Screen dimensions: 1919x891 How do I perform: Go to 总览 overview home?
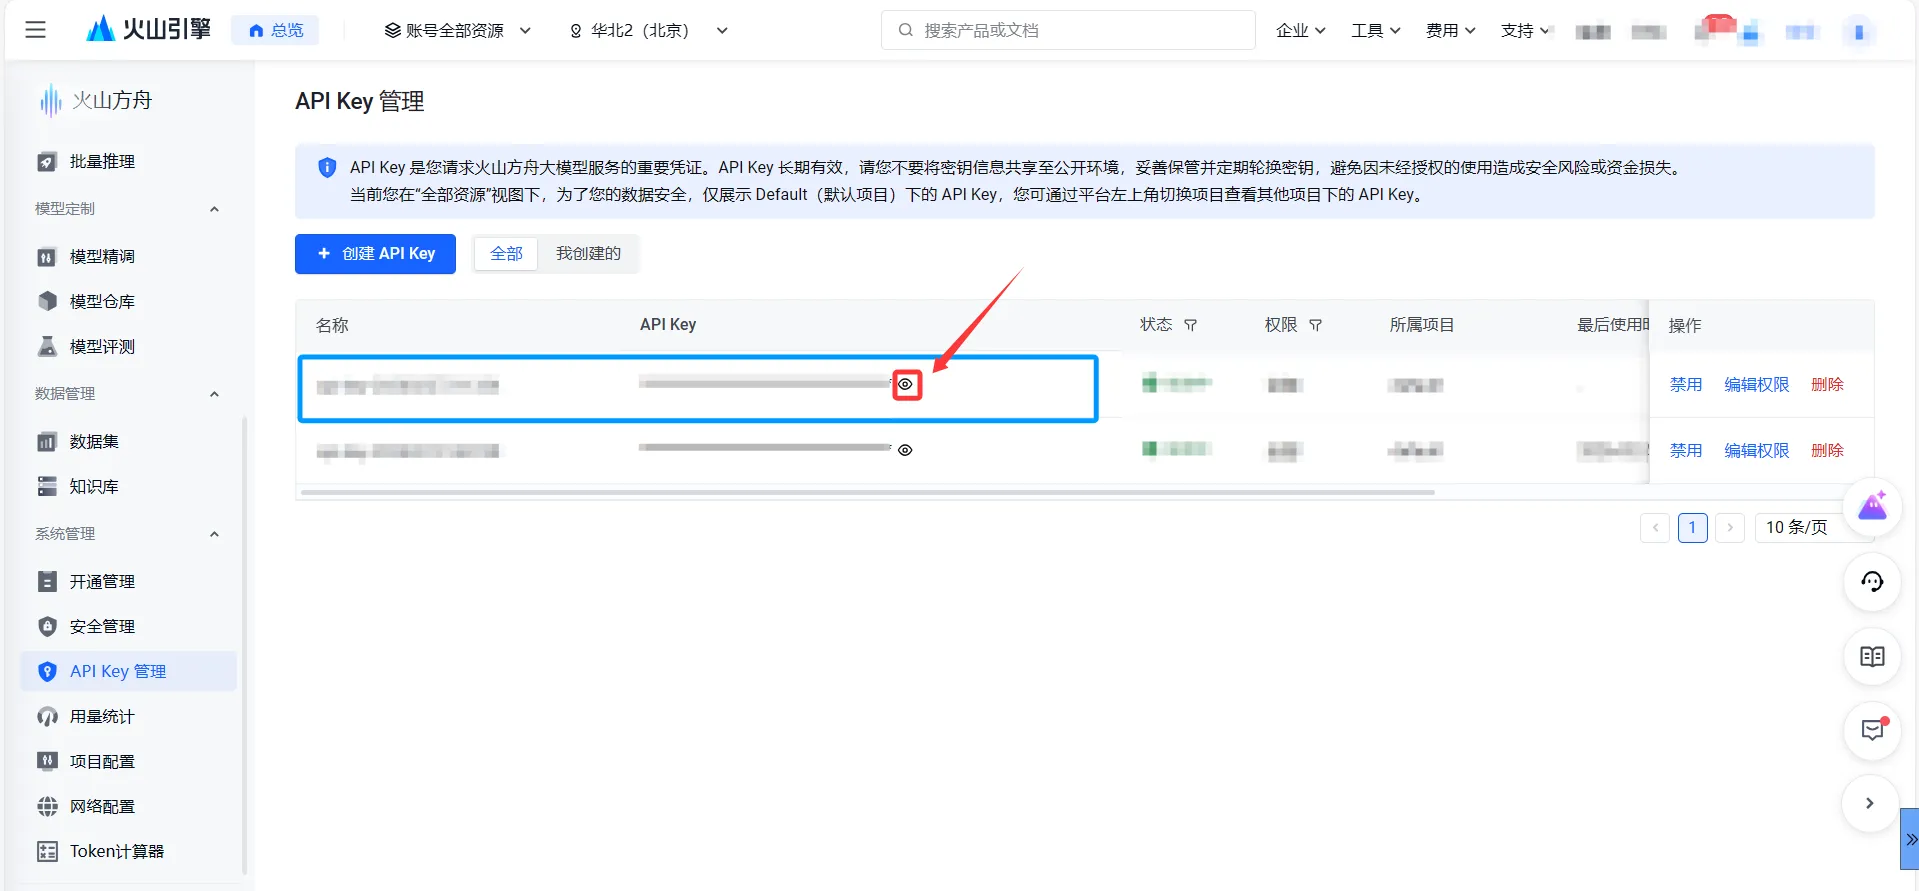(x=275, y=30)
